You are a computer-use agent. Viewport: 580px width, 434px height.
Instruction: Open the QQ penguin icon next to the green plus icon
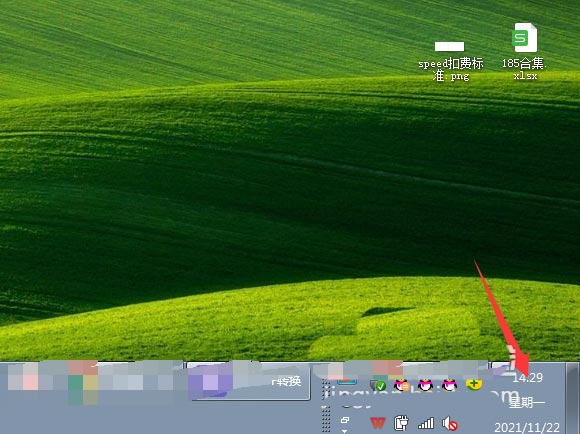point(449,386)
